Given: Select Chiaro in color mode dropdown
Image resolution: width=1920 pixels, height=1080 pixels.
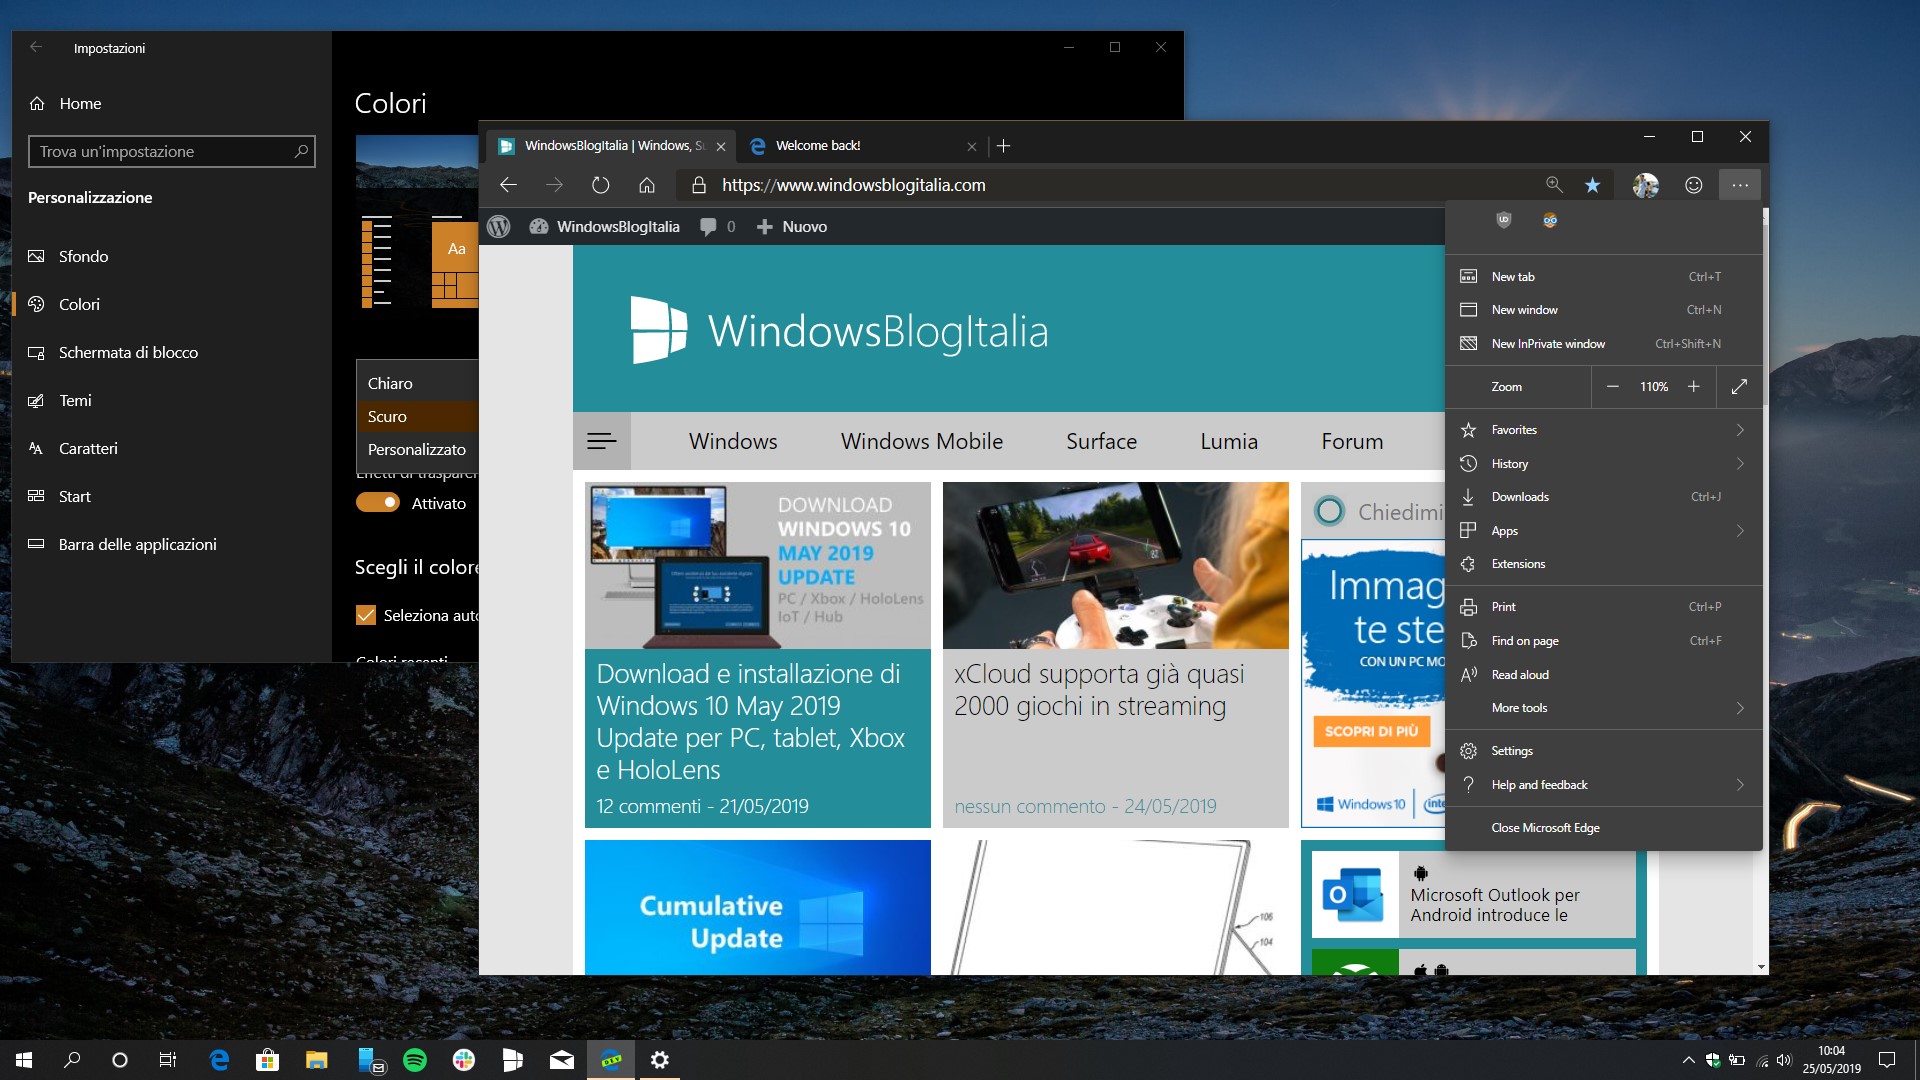Looking at the screenshot, I should click(x=418, y=384).
